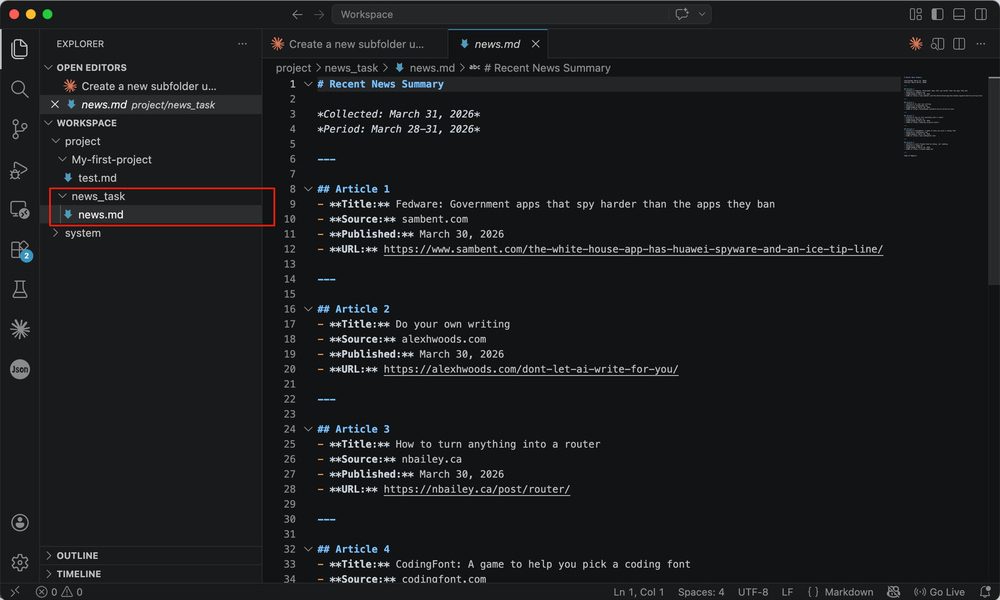Open the Run and Debug view
Viewport: 1000px width, 600px height.
click(x=19, y=169)
